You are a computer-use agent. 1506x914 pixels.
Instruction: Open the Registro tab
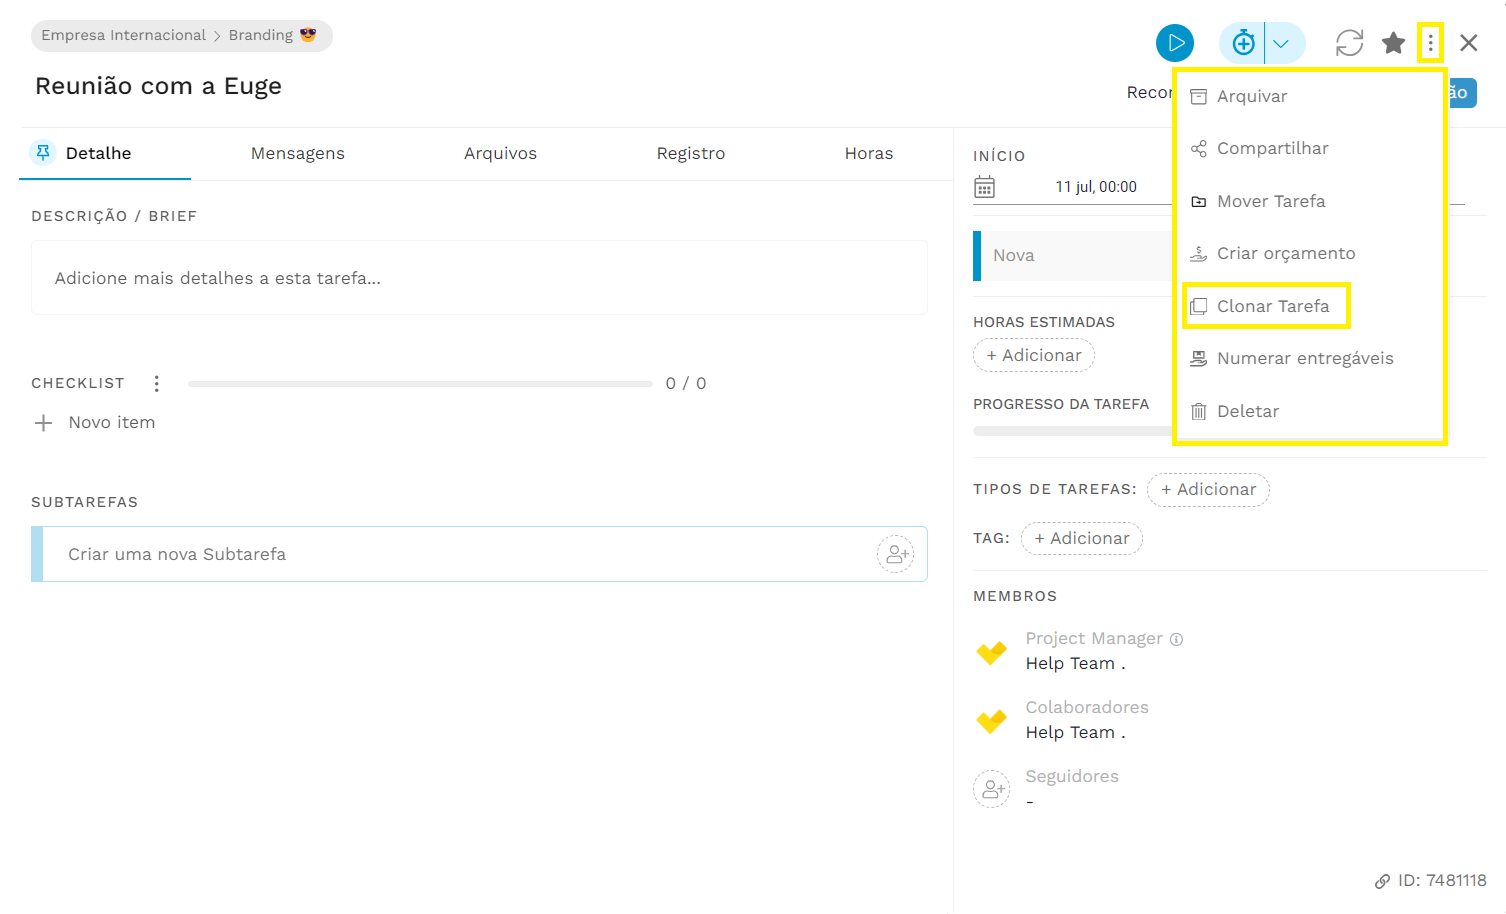[x=690, y=153]
